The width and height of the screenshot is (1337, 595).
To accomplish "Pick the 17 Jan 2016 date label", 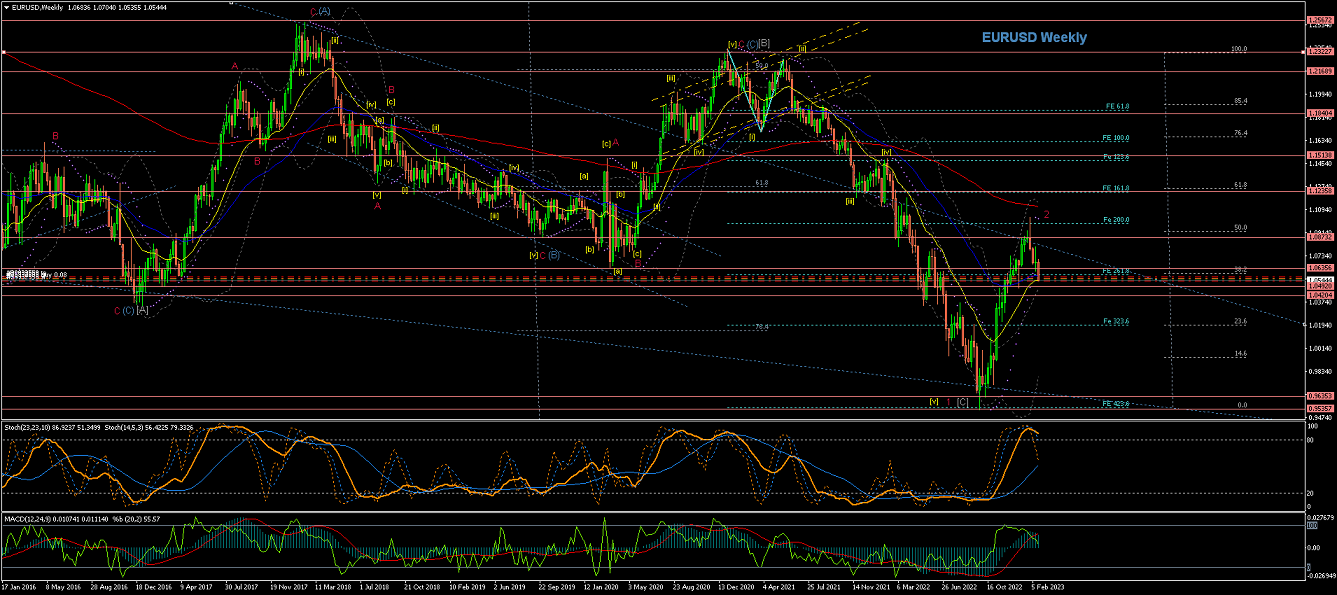I will (19, 589).
